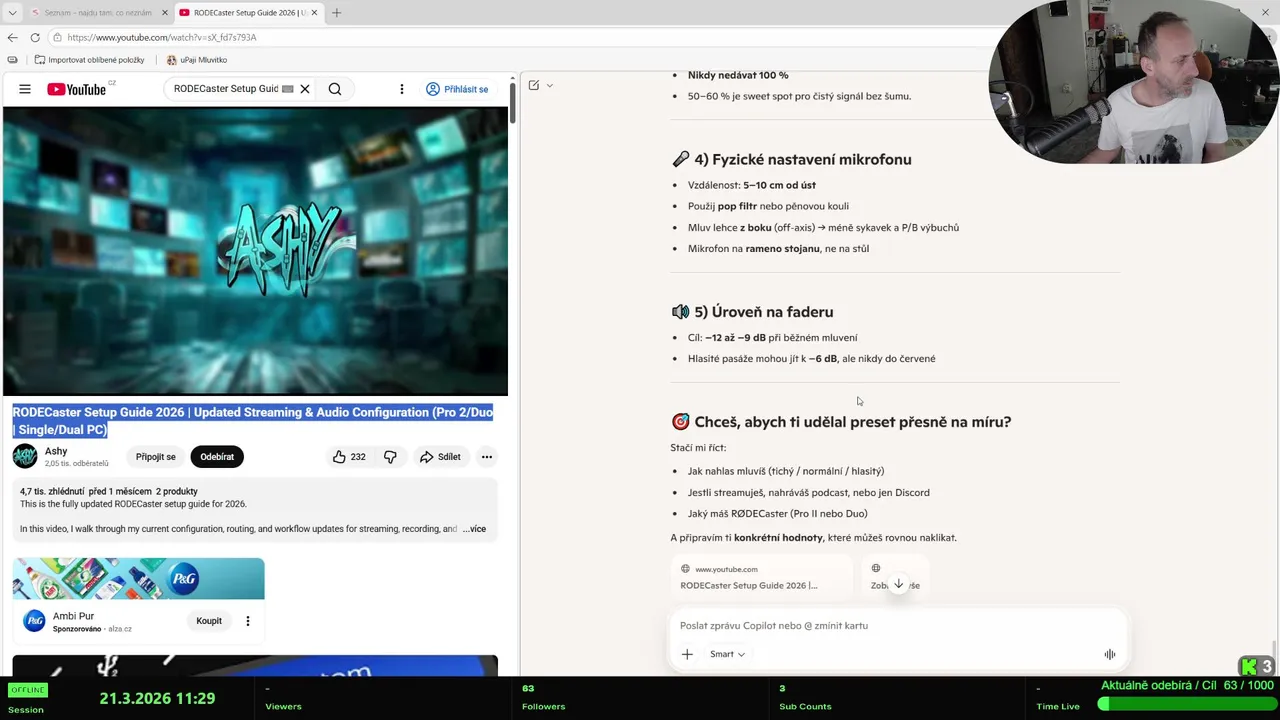Clear the YouTube search box text
This screenshot has height=720, width=1280.
(305, 89)
